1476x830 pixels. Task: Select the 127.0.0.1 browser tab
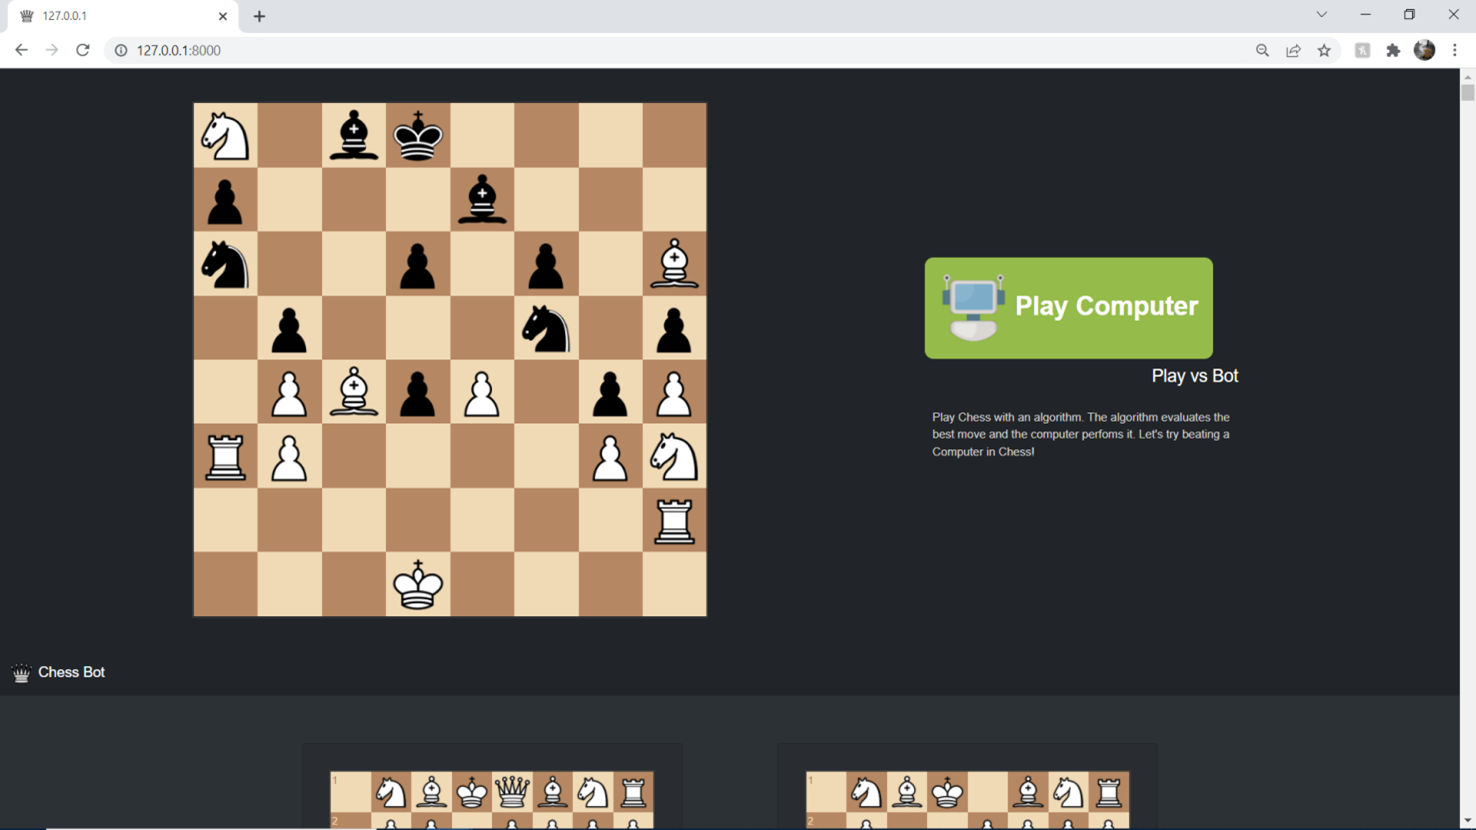pos(120,15)
